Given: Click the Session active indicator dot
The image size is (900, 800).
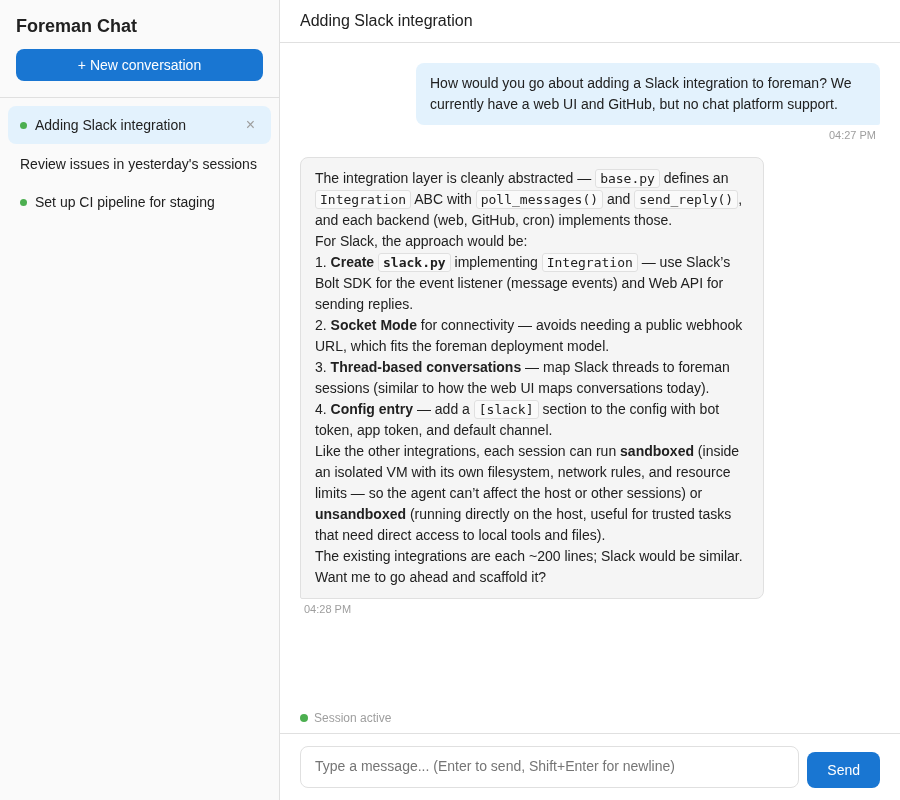Looking at the screenshot, I should (x=303, y=717).
